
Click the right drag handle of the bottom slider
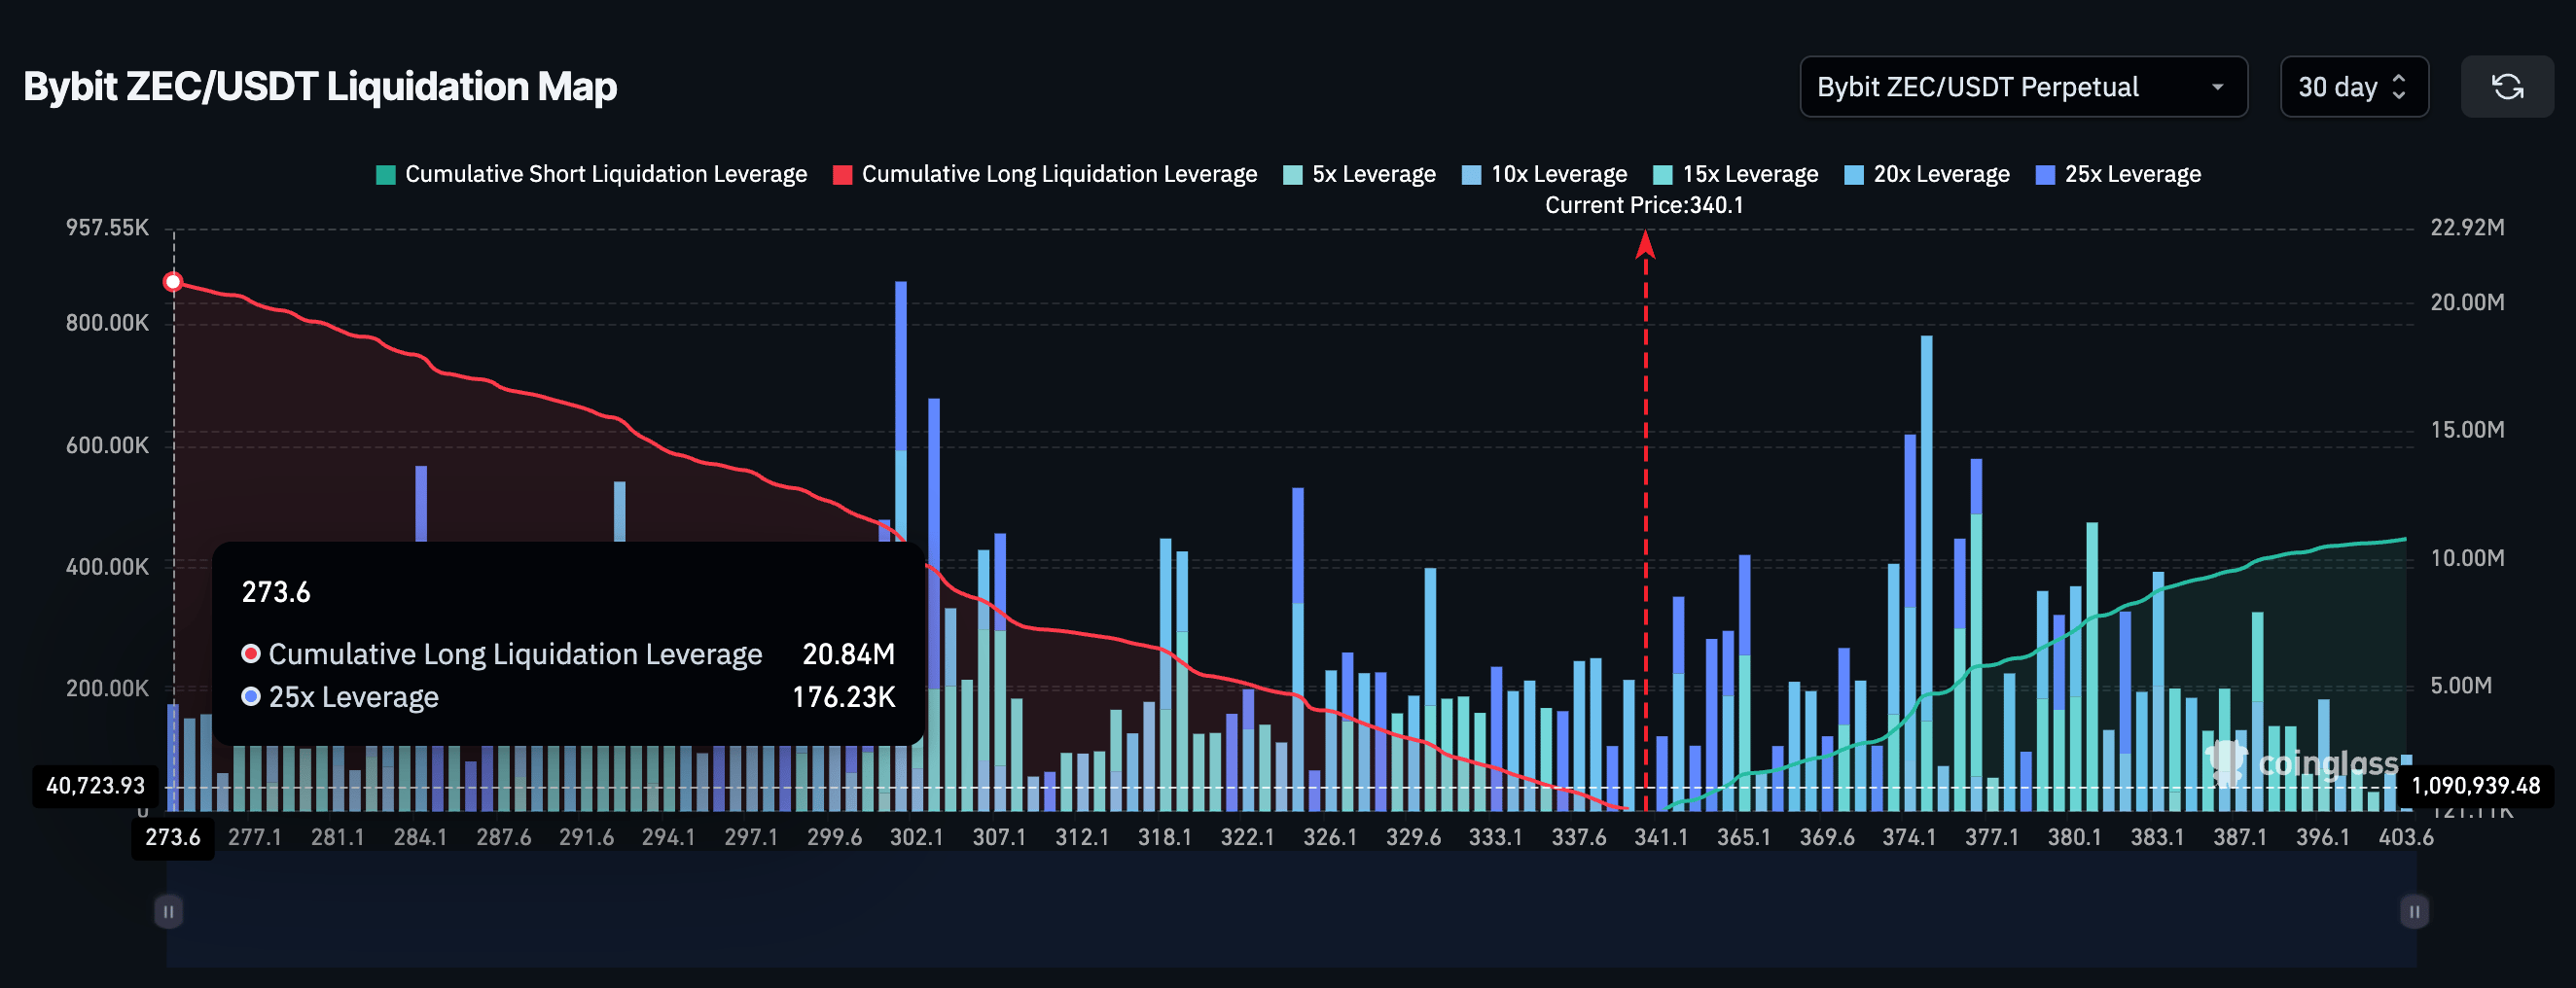pyautogui.click(x=2414, y=911)
